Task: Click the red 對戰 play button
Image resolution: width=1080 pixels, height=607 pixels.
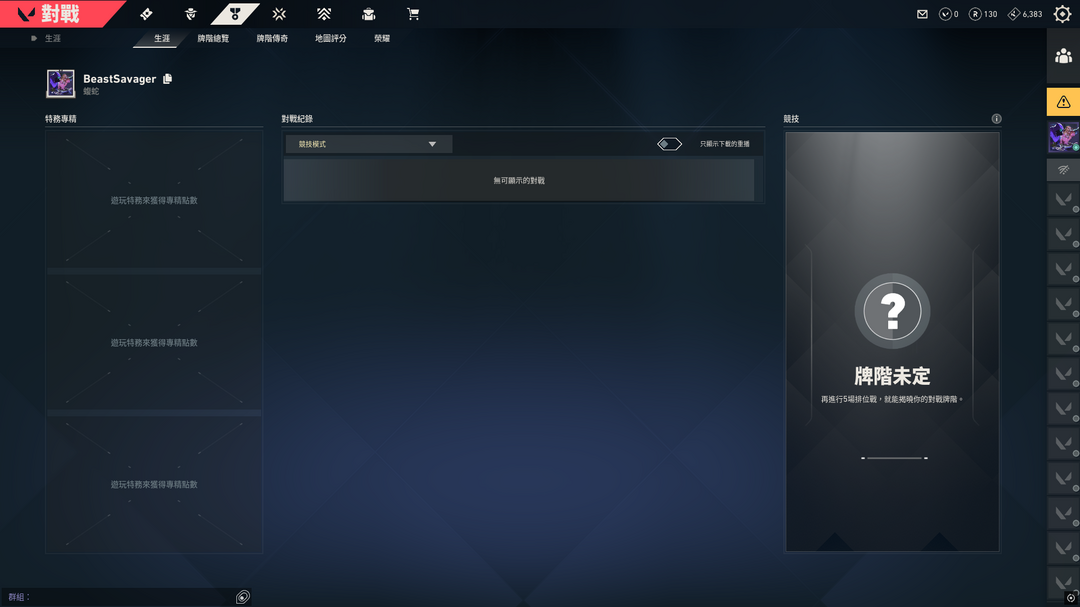Action: [x=59, y=14]
